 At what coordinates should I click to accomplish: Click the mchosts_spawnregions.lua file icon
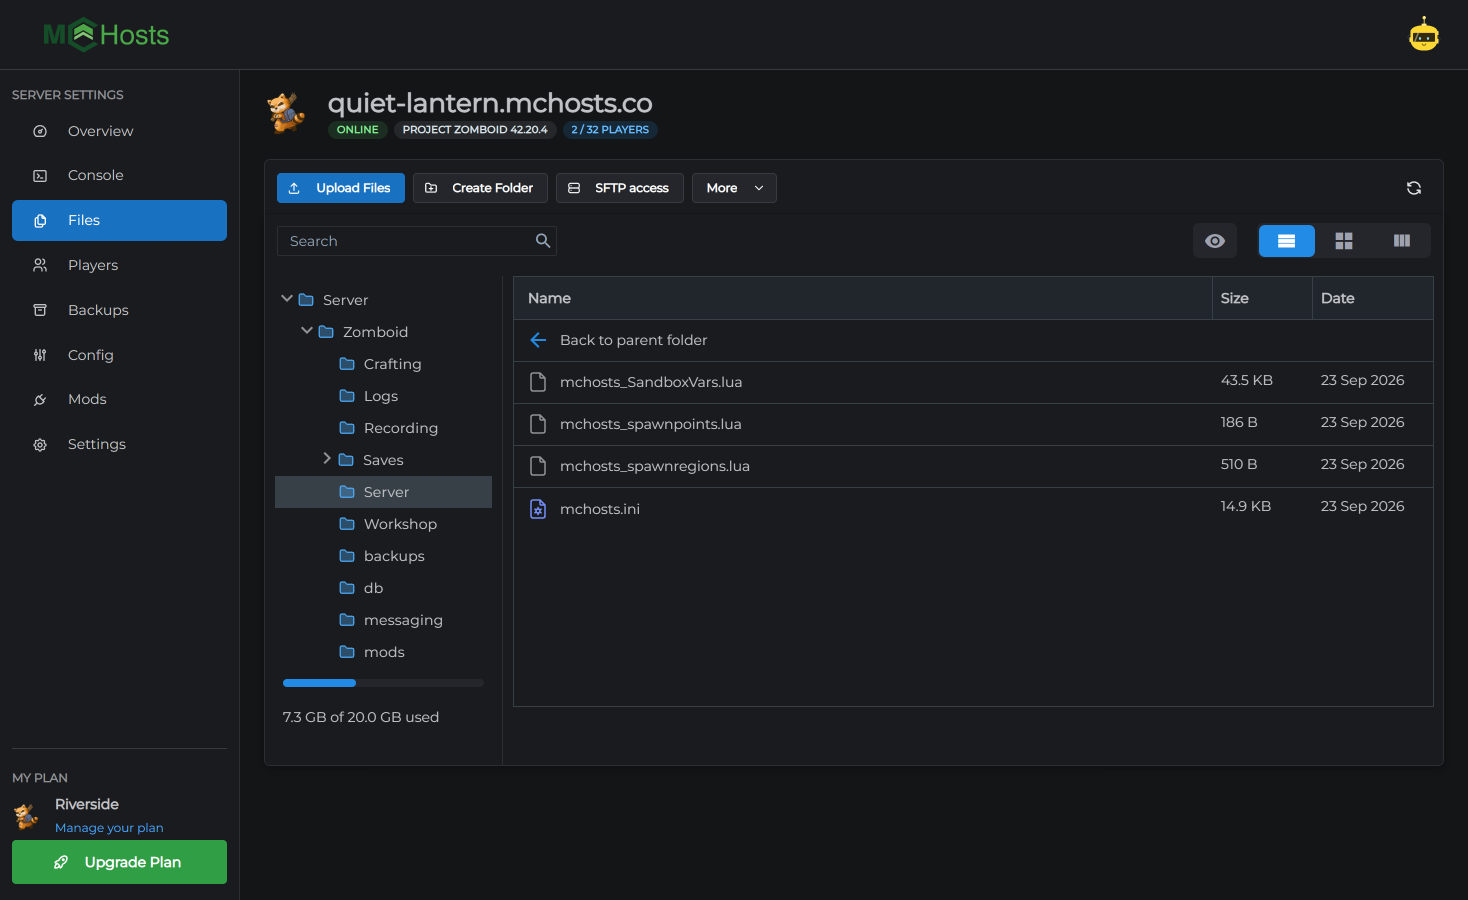pyautogui.click(x=538, y=466)
